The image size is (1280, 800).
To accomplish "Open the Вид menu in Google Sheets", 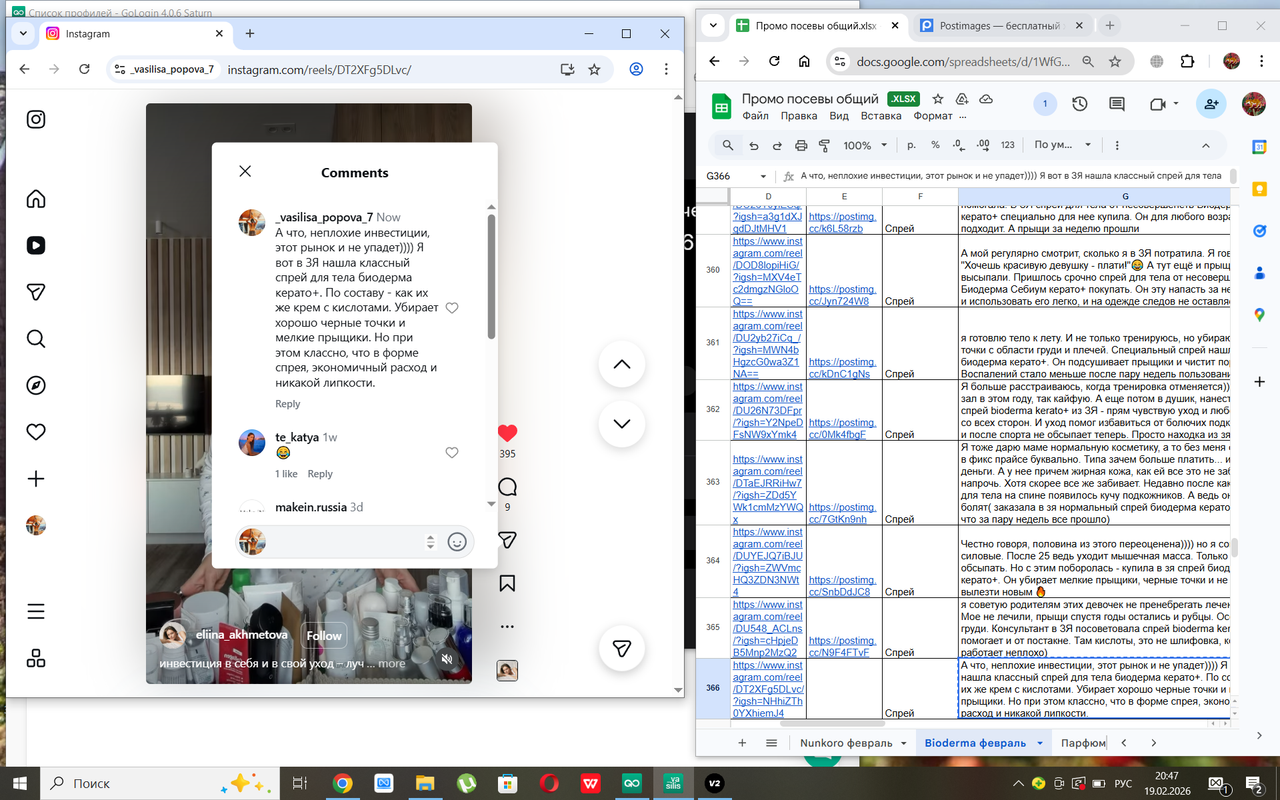I will click(839, 116).
